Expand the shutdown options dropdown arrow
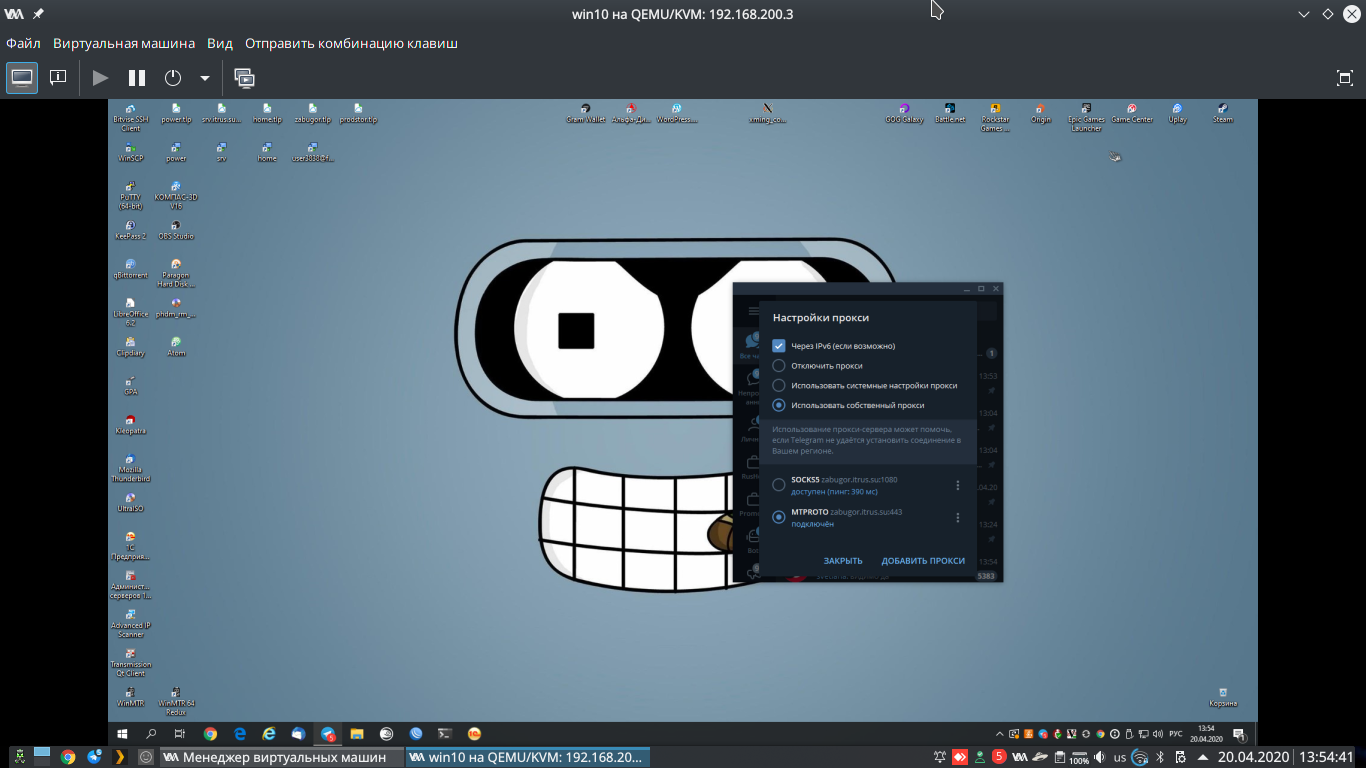The image size is (1366, 768). pos(205,77)
